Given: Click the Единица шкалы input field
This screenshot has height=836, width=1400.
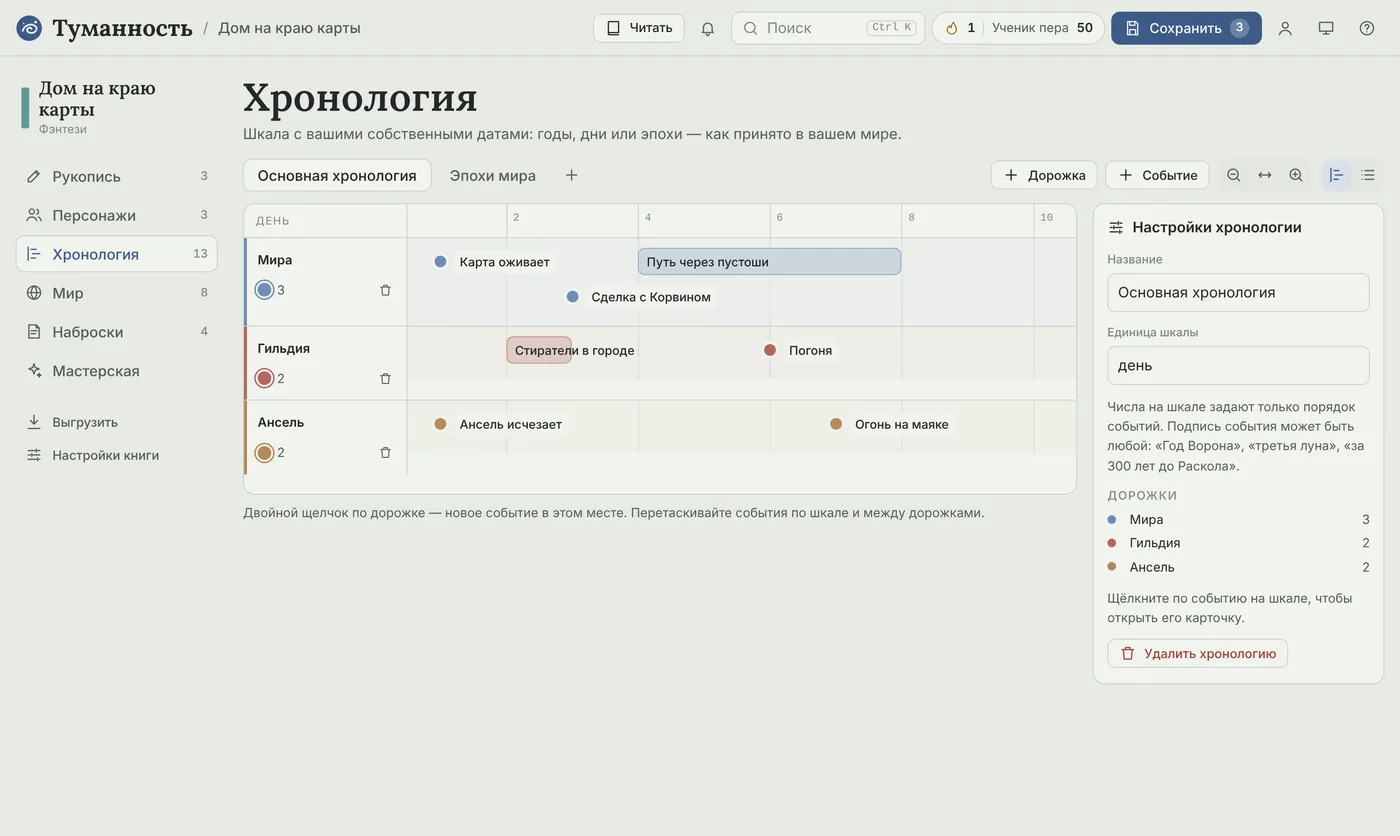Looking at the screenshot, I should pyautogui.click(x=1238, y=365).
